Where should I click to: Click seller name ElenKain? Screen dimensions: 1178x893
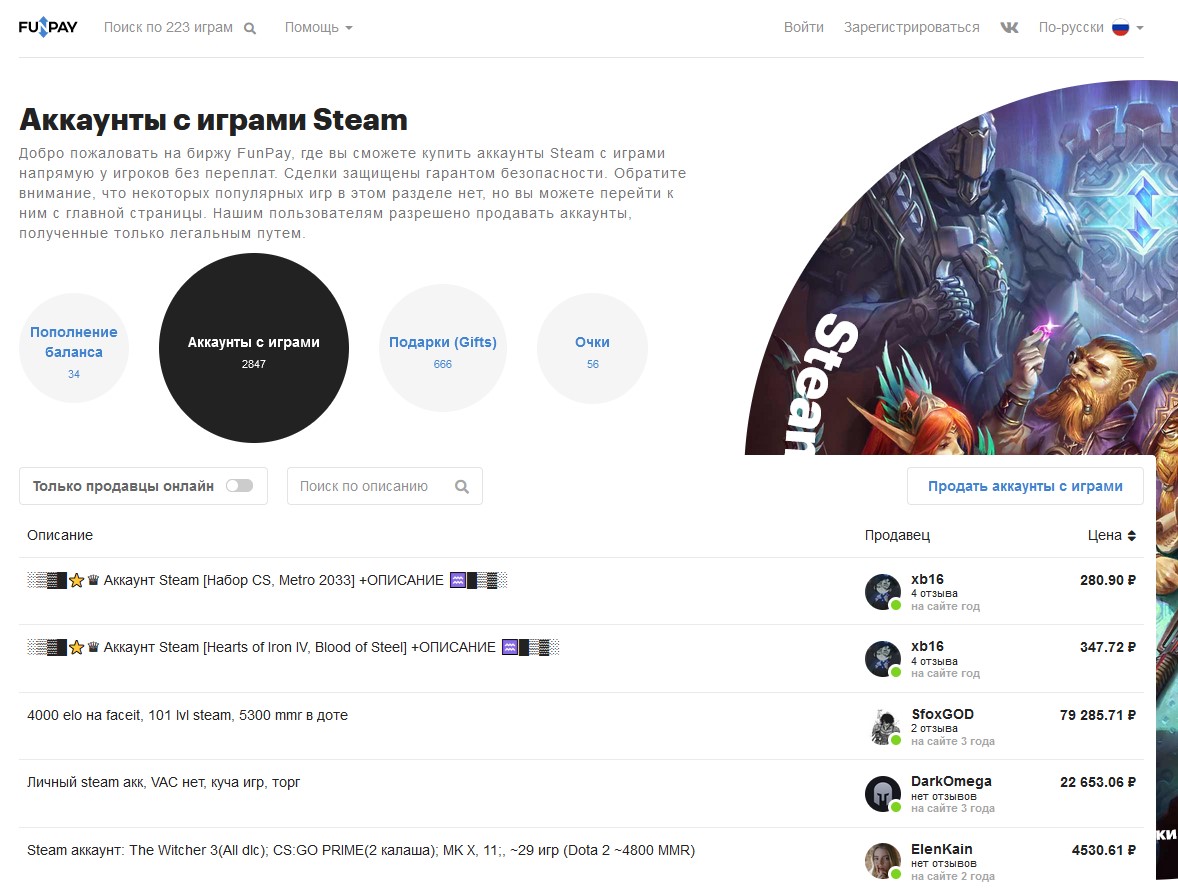(x=941, y=849)
